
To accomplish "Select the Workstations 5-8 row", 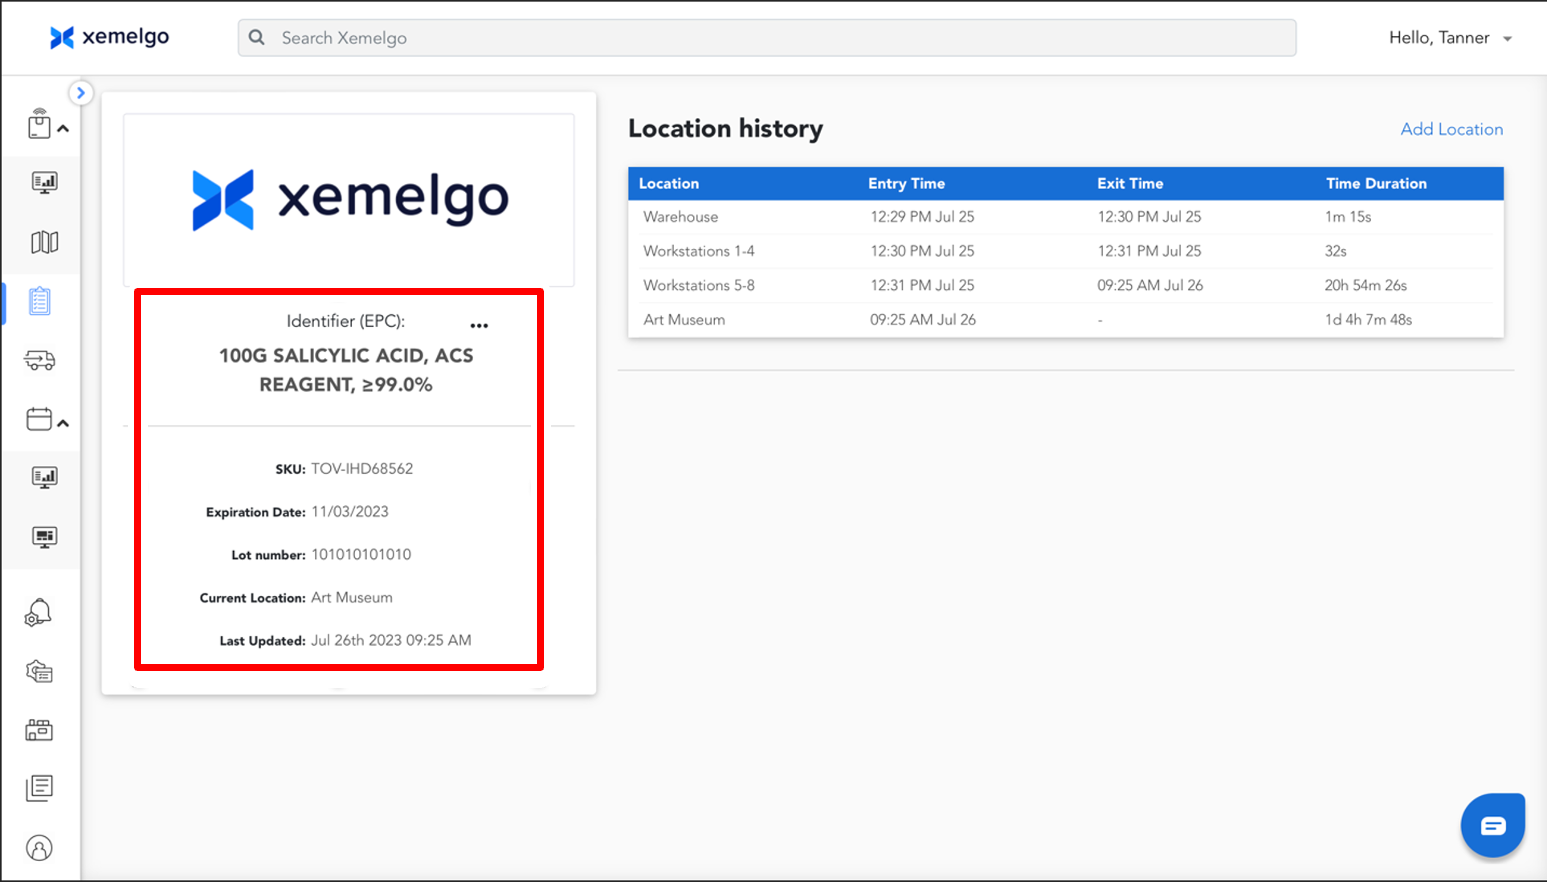I will tap(1066, 285).
